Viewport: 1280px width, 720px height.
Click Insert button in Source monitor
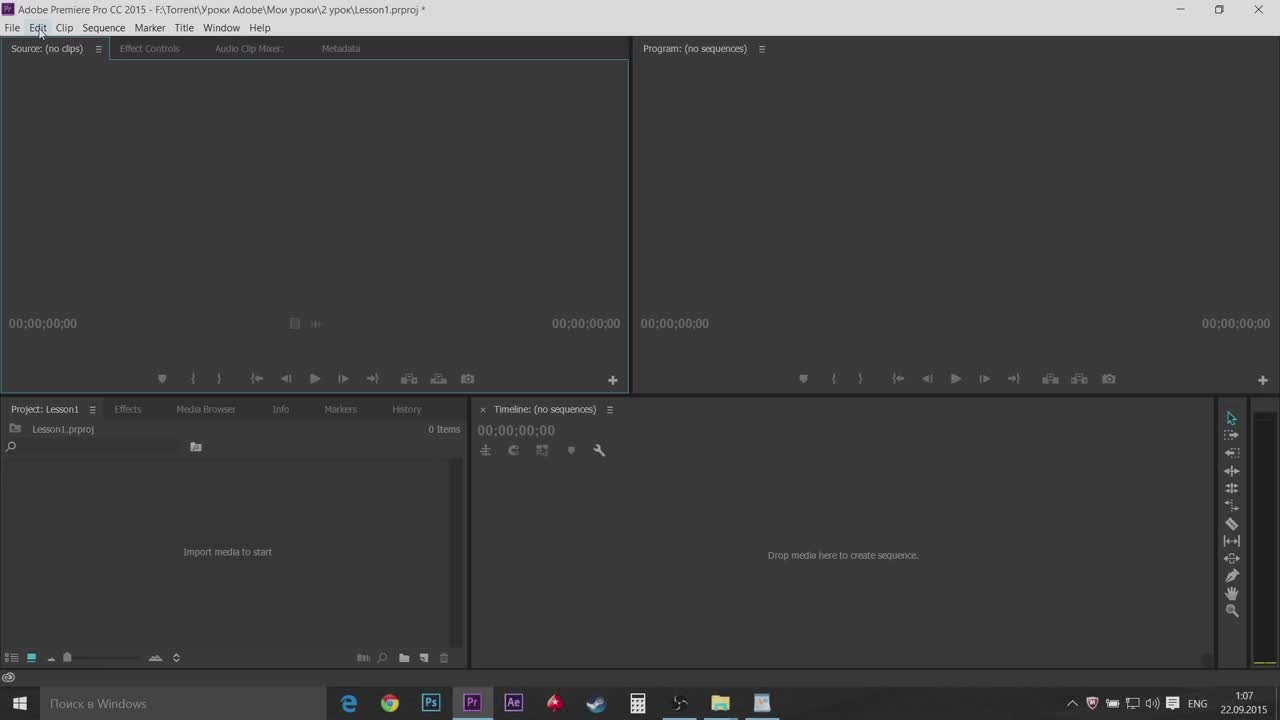click(409, 379)
